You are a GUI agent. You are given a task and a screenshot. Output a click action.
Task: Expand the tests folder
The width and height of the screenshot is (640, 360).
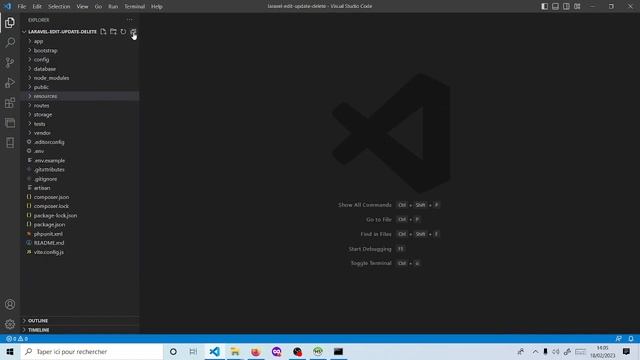tap(80, 124)
